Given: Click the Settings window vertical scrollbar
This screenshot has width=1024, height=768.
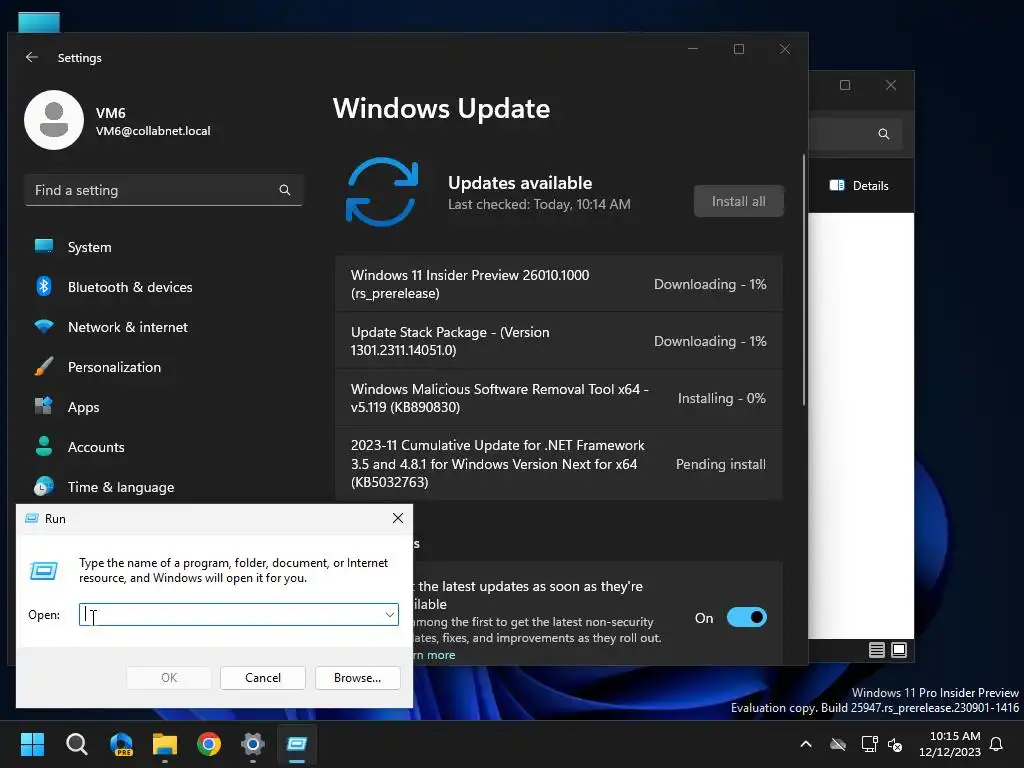Looking at the screenshot, I should click(804, 280).
